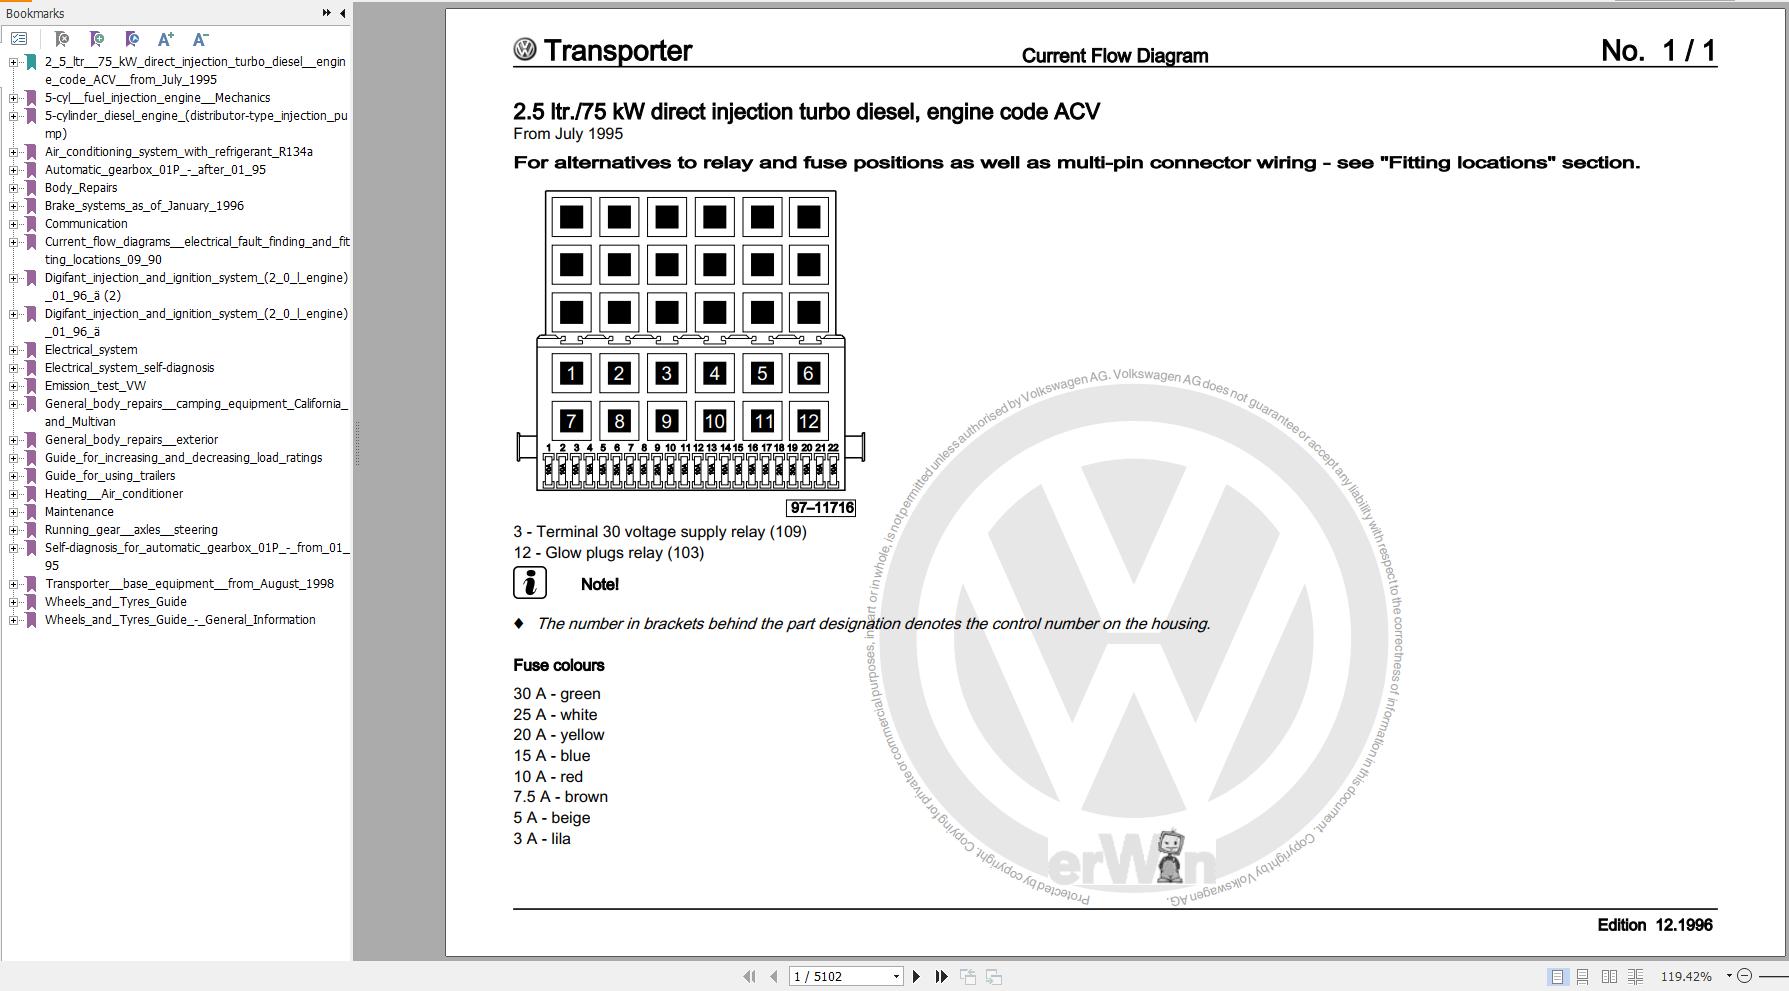The height and width of the screenshot is (991, 1789).
Task: Open the 5-cylinder diesel engine distributor-type bookmark
Action: tap(196, 124)
